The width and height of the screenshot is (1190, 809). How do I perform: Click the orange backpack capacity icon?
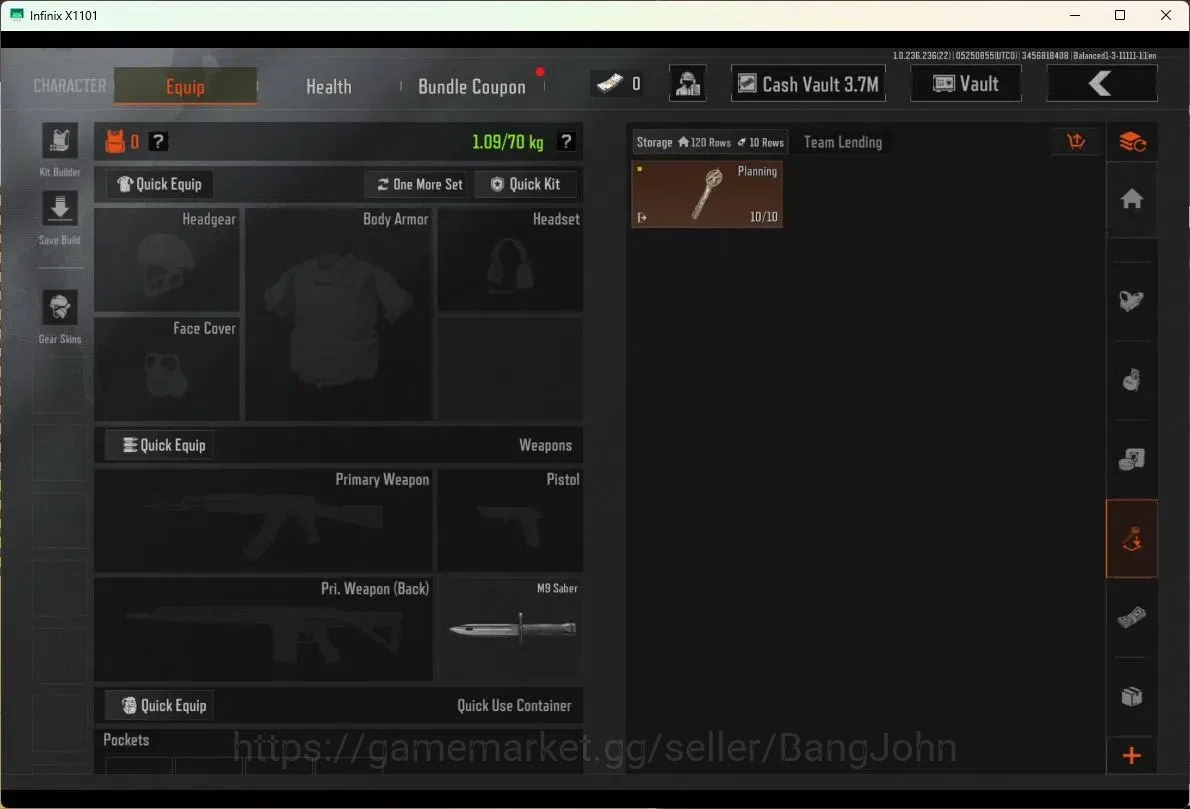pos(115,141)
